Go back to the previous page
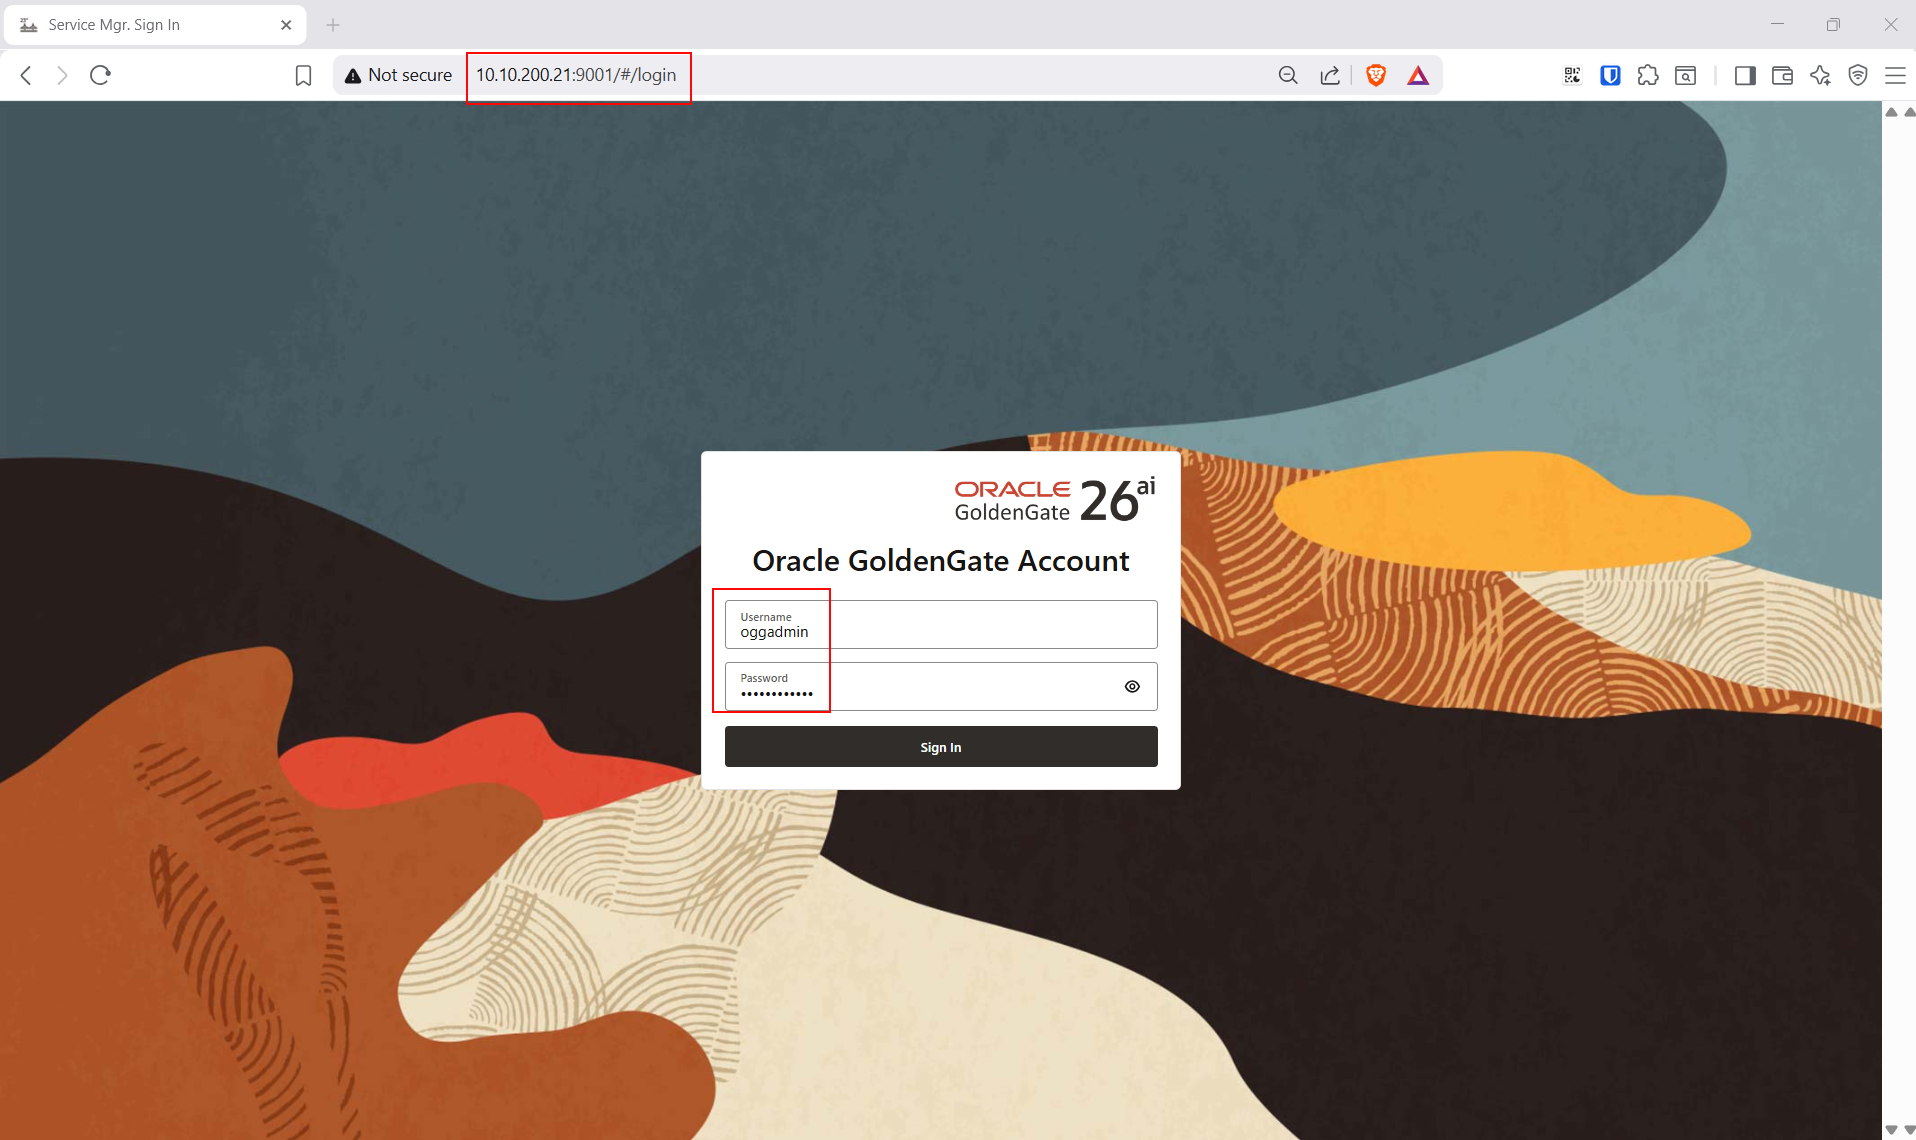The height and width of the screenshot is (1140, 1916). click(x=27, y=75)
